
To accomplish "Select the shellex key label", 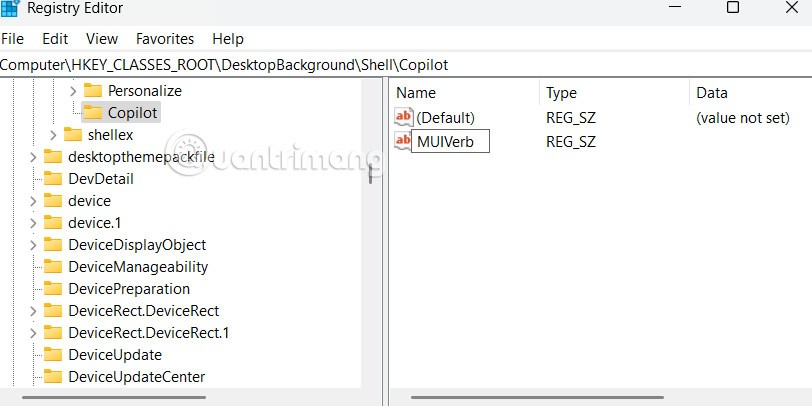I will pyautogui.click(x=110, y=135).
